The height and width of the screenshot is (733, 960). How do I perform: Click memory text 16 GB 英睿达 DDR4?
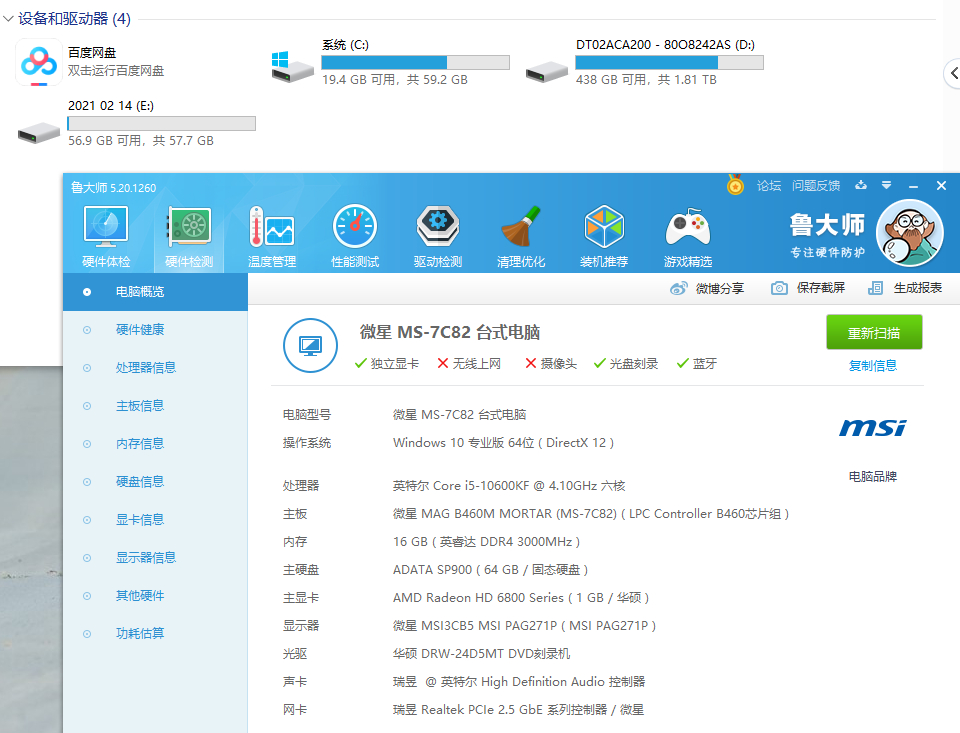tap(486, 542)
